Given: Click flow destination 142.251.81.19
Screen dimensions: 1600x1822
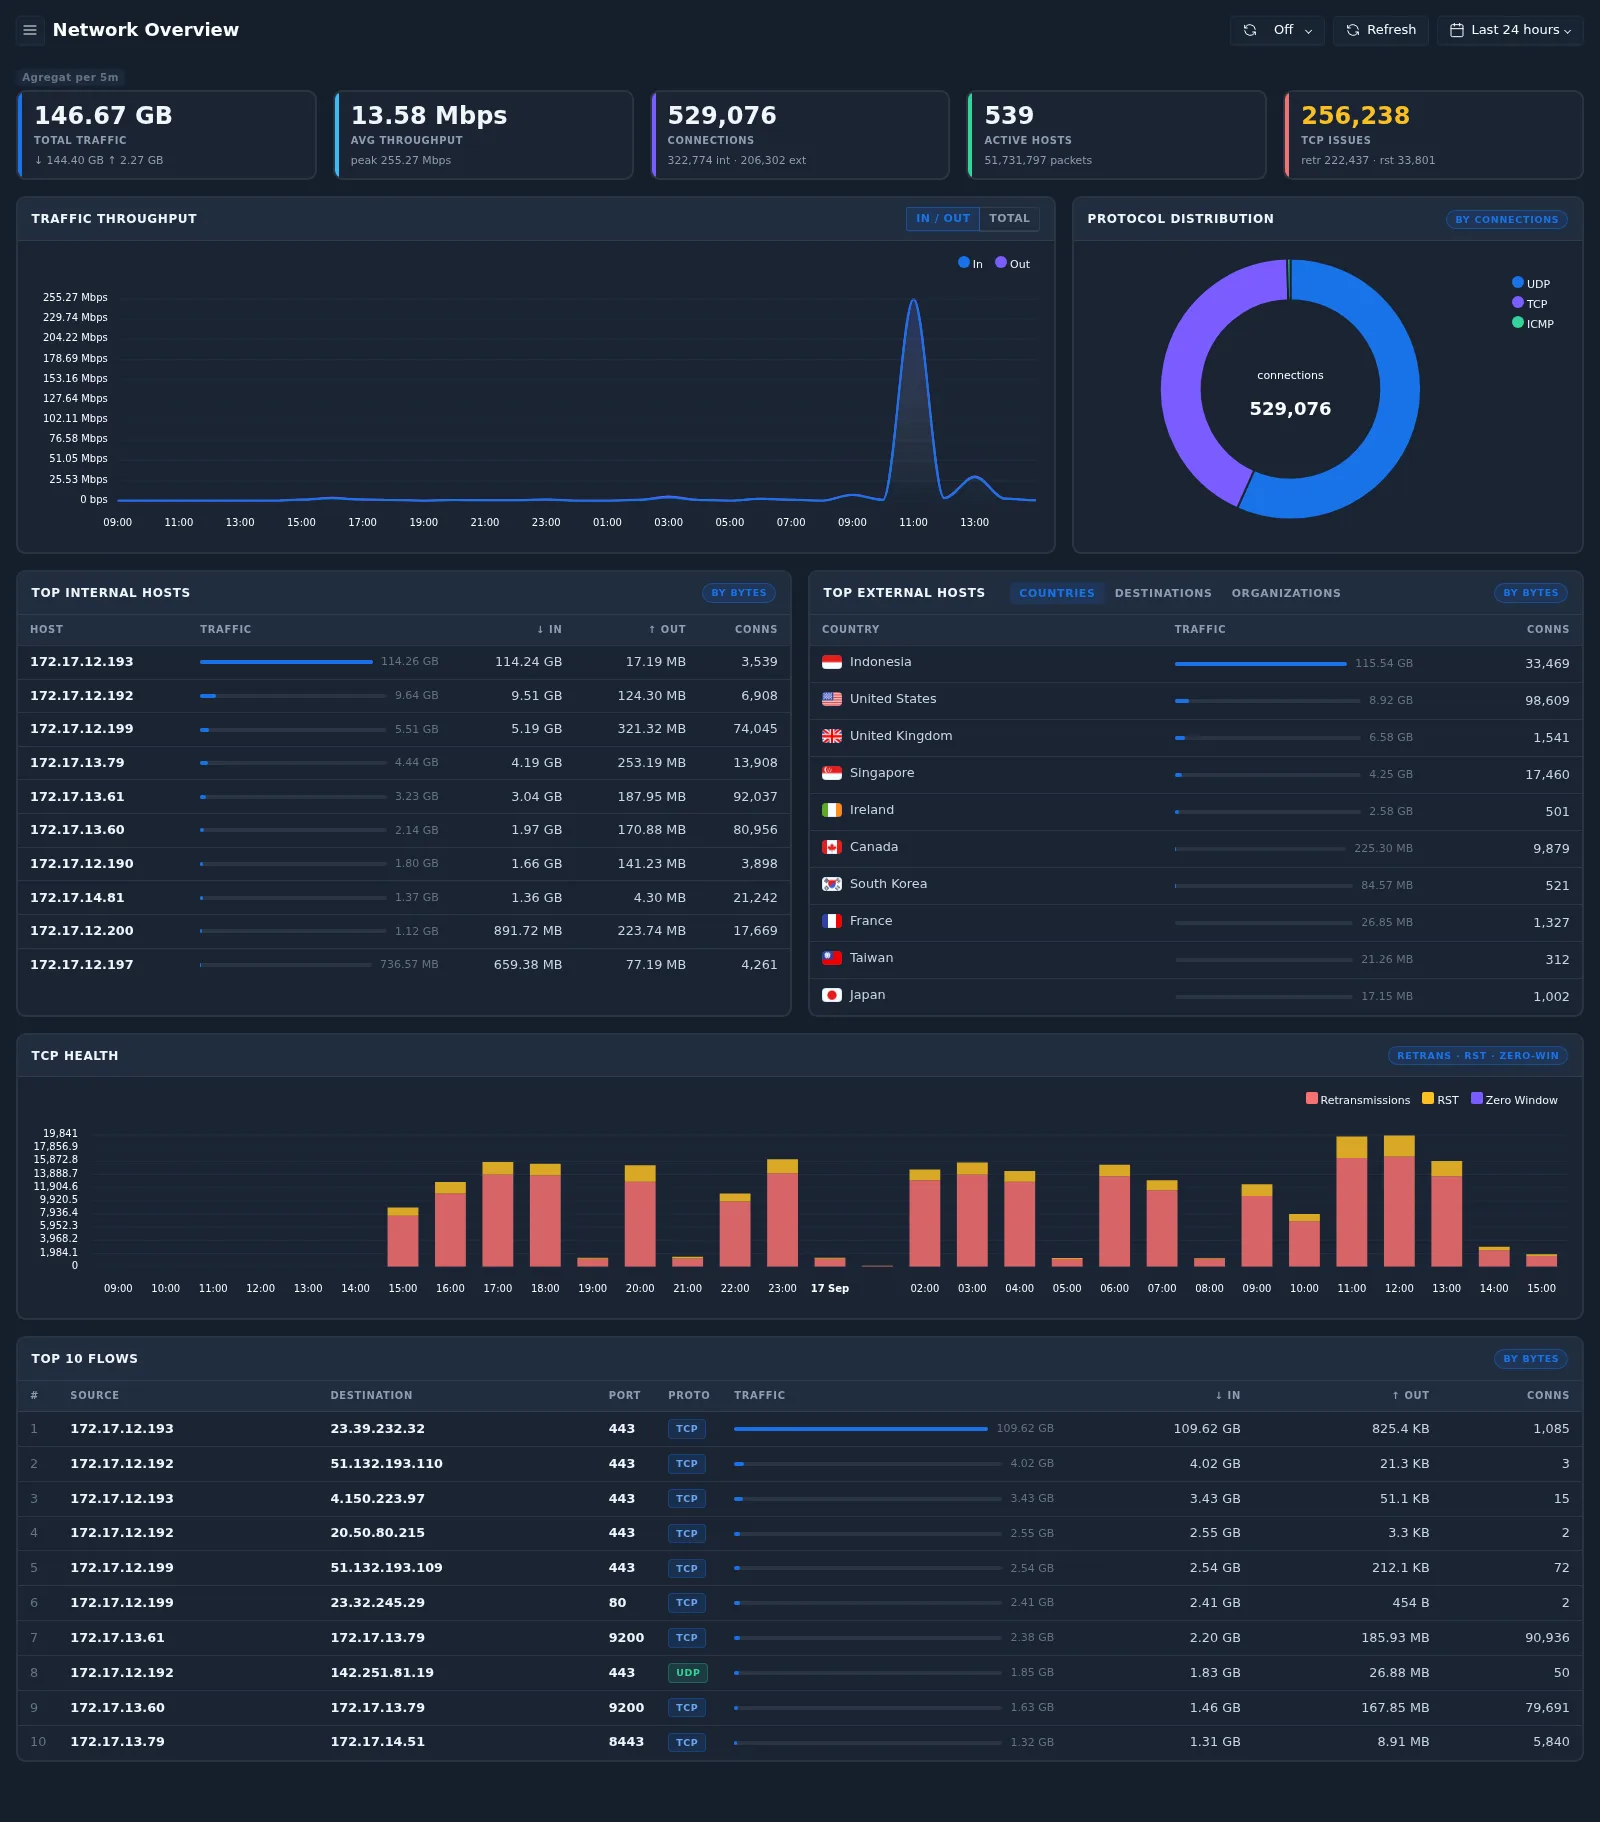Looking at the screenshot, I should coord(382,1673).
